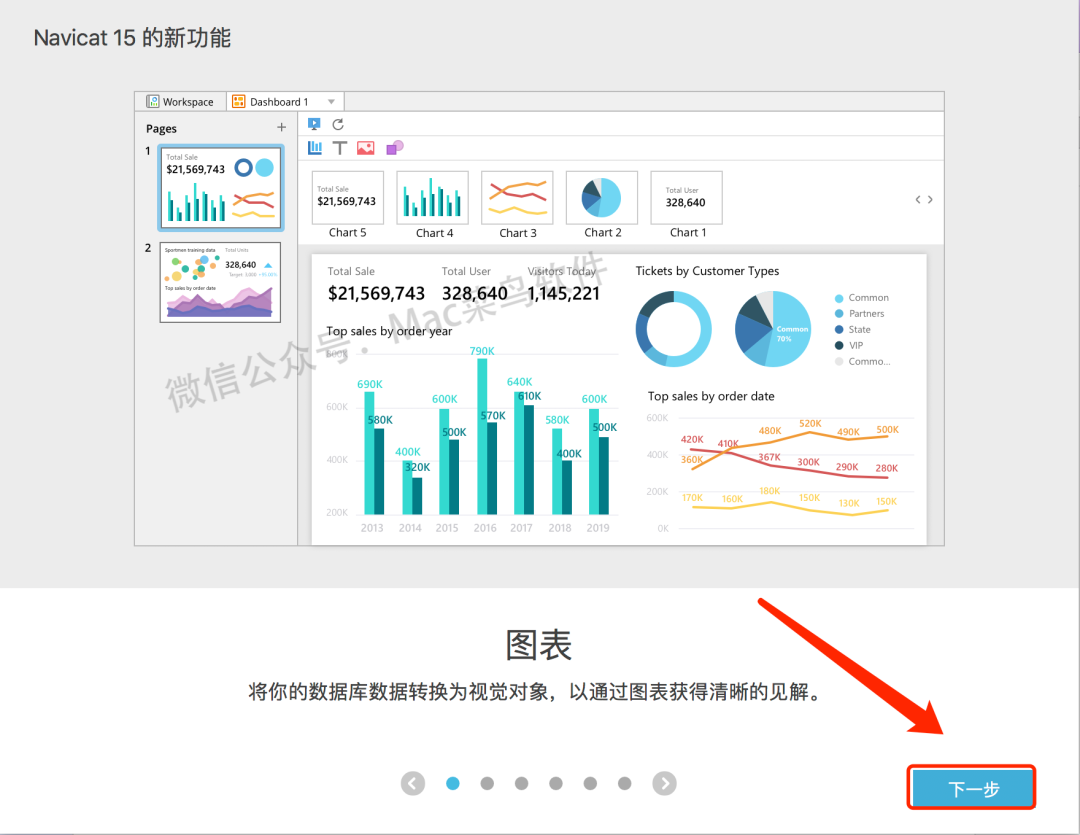Select Chart 2 pie chart thumbnail

(x=602, y=198)
